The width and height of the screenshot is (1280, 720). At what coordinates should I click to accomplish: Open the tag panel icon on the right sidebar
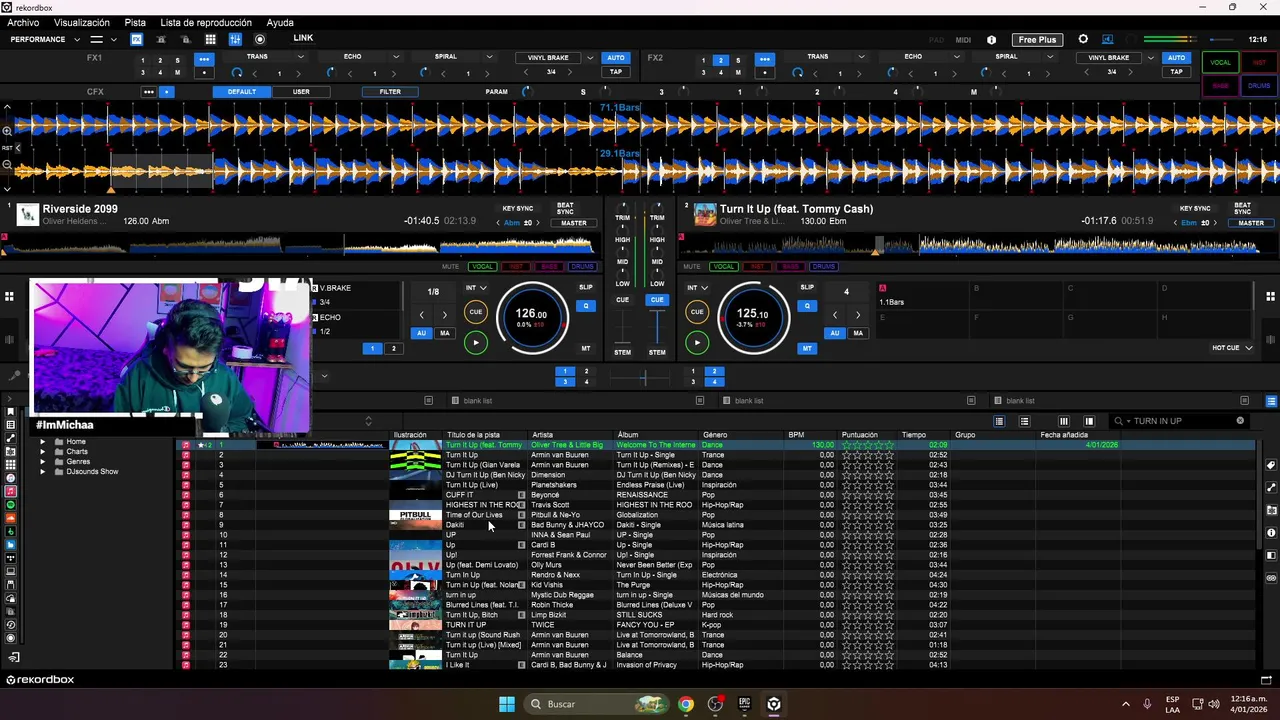(x=1271, y=465)
